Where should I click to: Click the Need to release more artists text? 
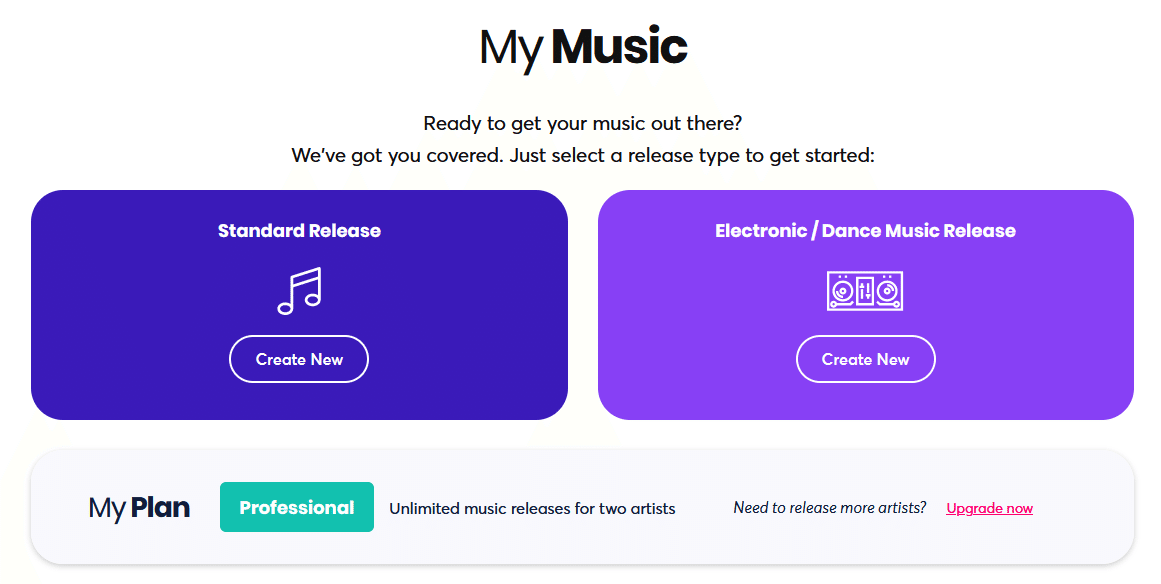click(x=830, y=508)
